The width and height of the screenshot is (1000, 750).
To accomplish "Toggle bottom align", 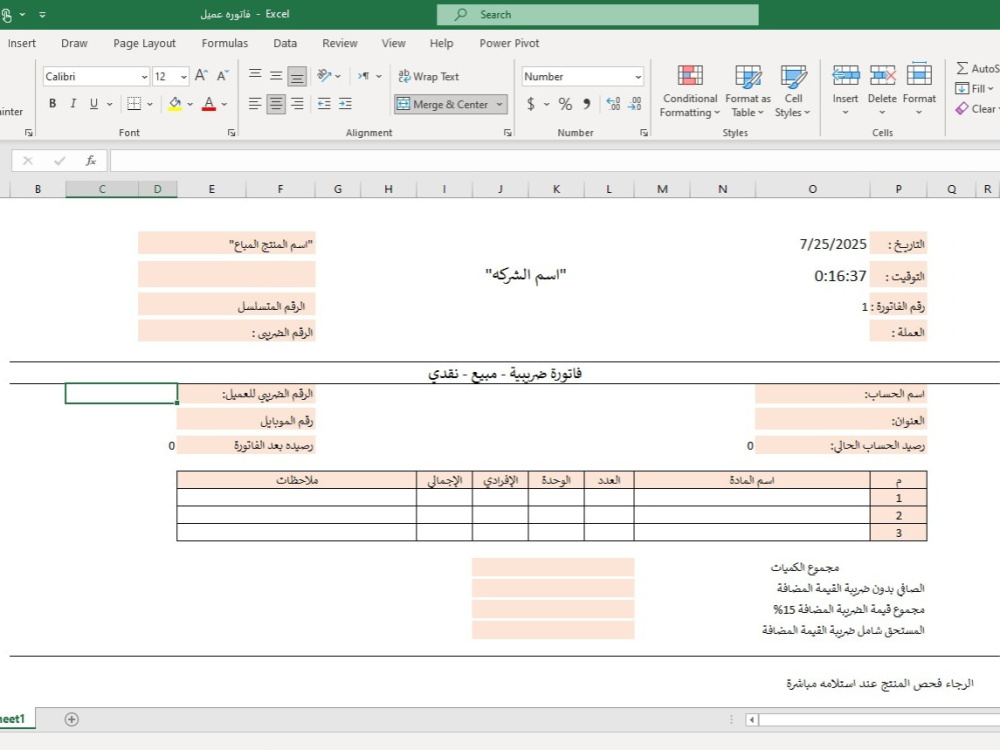I will click(297, 76).
